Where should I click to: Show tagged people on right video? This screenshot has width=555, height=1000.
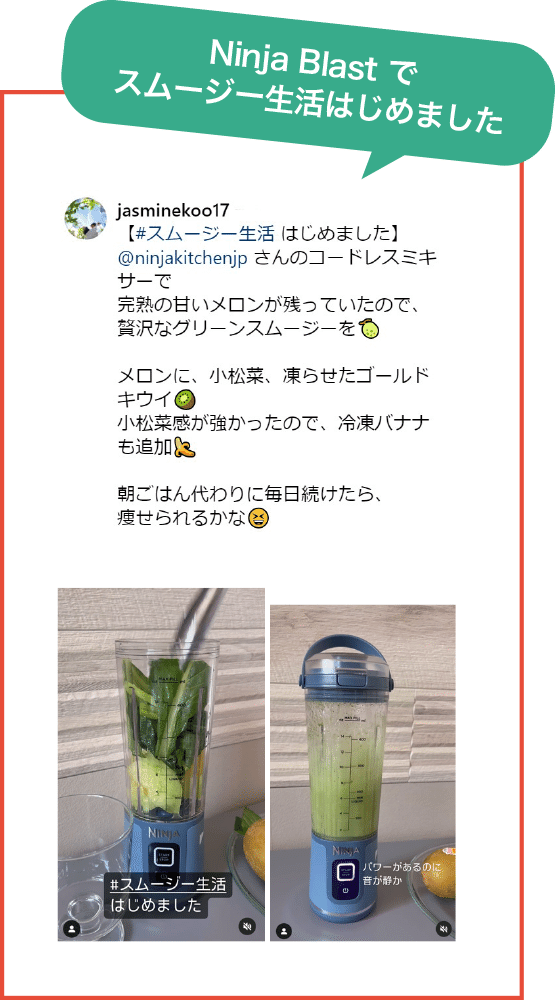[284, 930]
